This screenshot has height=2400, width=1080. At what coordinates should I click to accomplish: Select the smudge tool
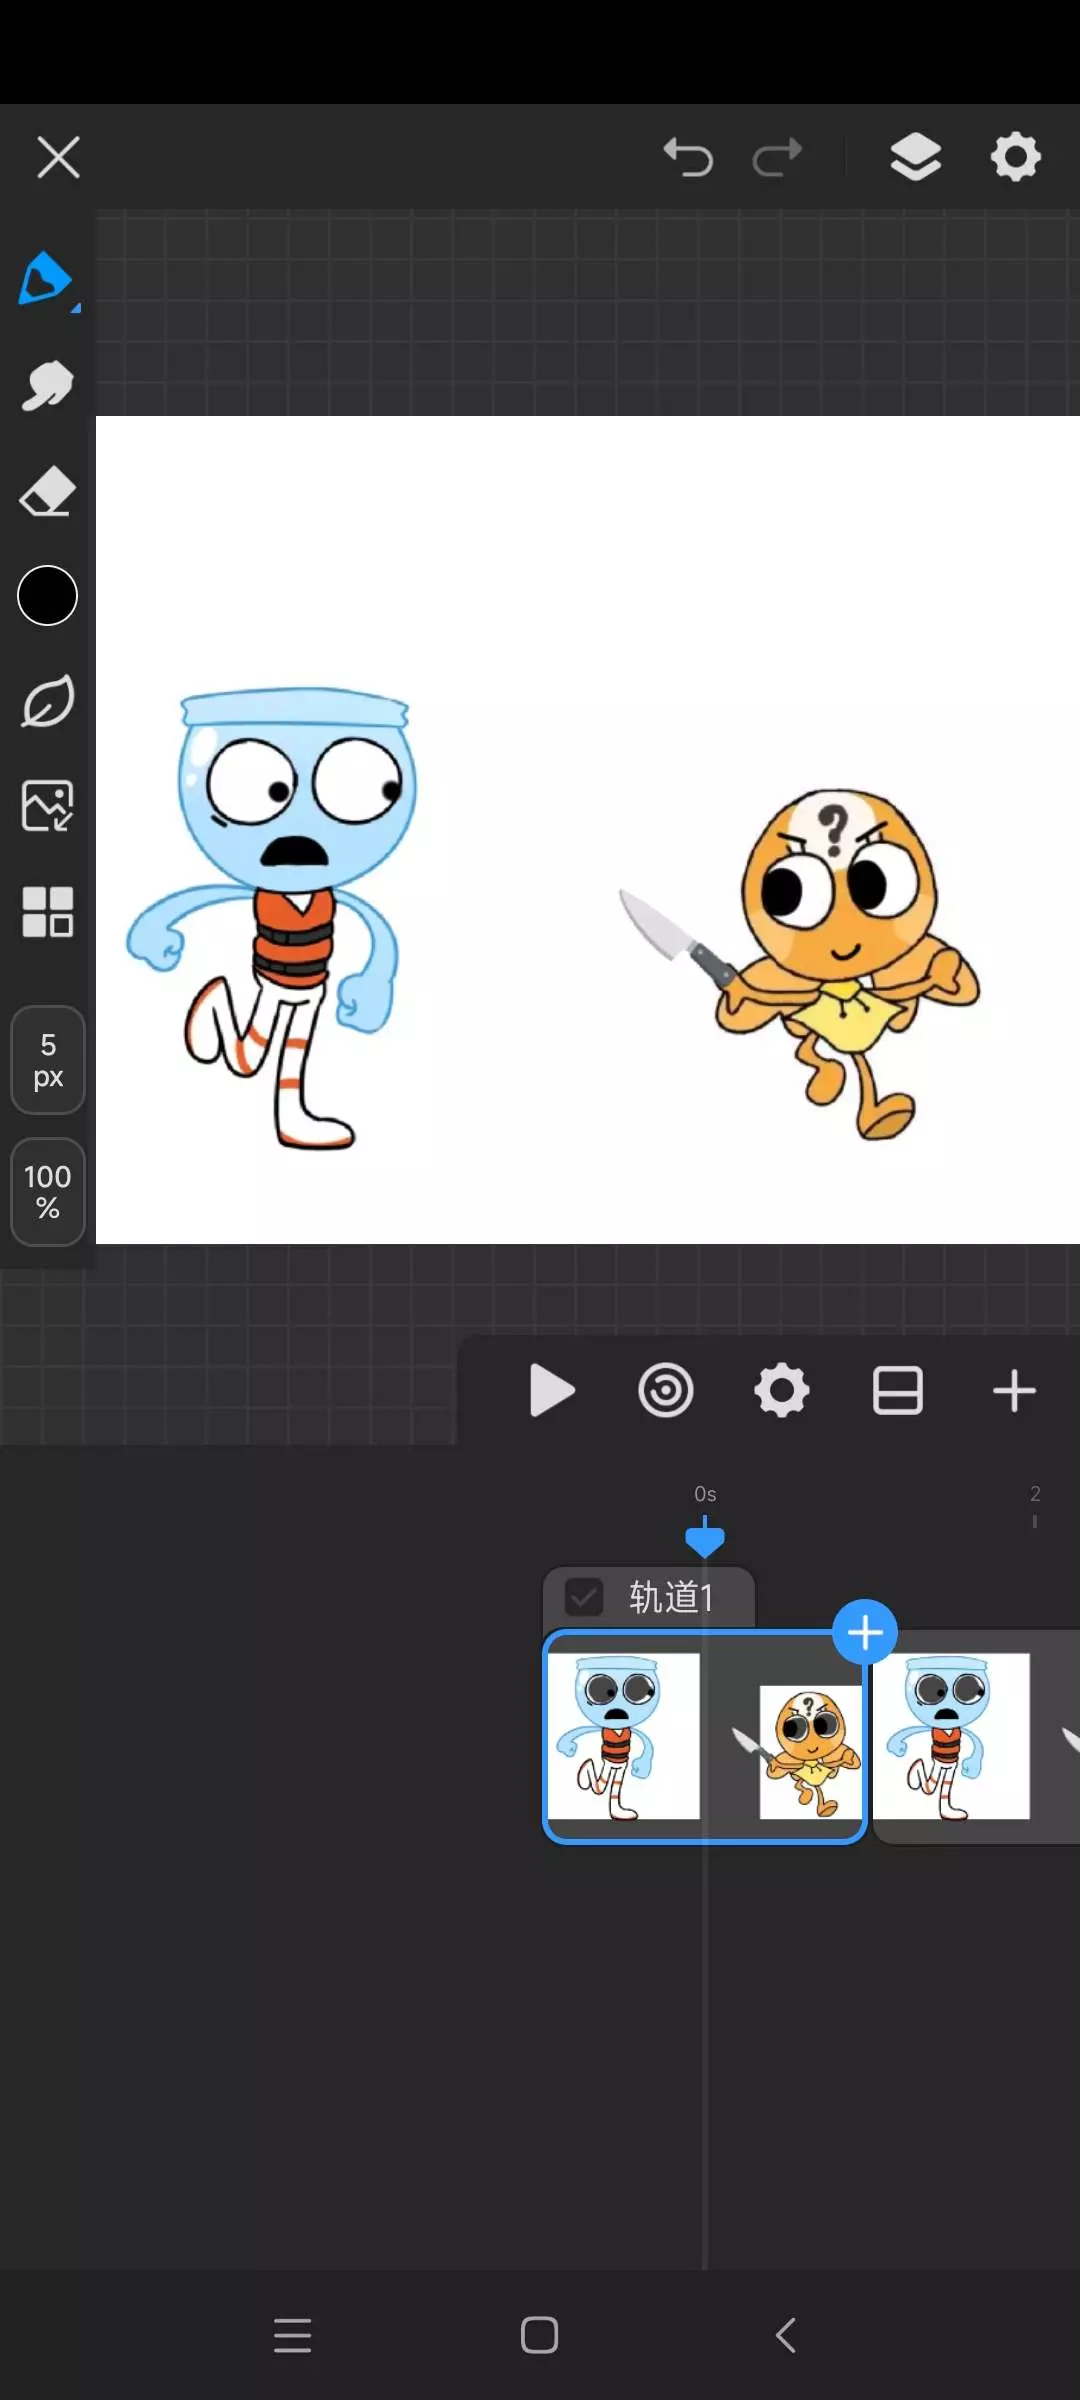tap(47, 386)
